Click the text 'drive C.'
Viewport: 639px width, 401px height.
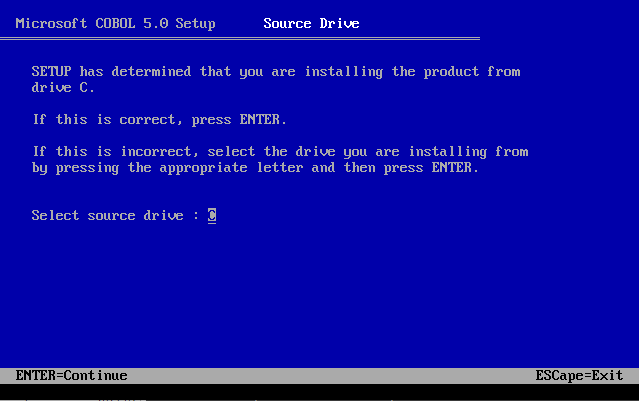[x=63, y=87]
